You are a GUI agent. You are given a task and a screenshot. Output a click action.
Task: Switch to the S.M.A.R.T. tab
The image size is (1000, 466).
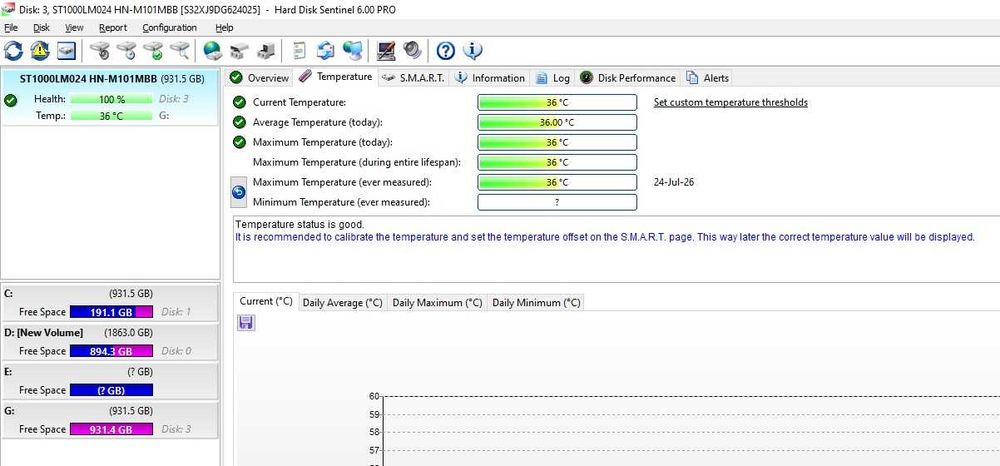click(413, 78)
